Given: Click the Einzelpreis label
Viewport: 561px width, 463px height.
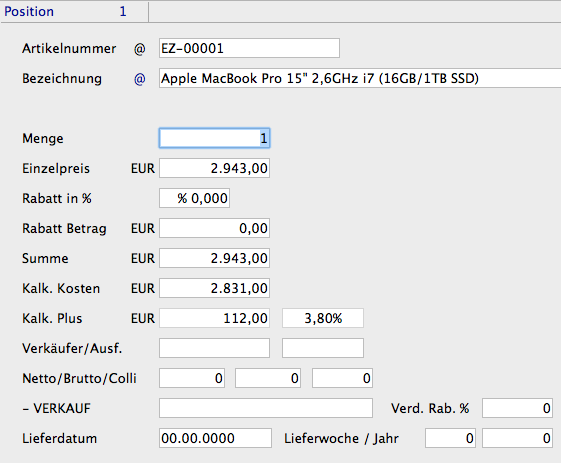Looking at the screenshot, I should 56,169.
